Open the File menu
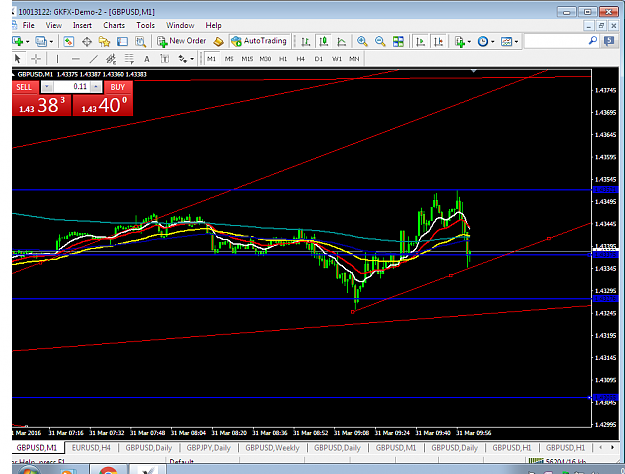The width and height of the screenshot is (625, 474). (28, 26)
